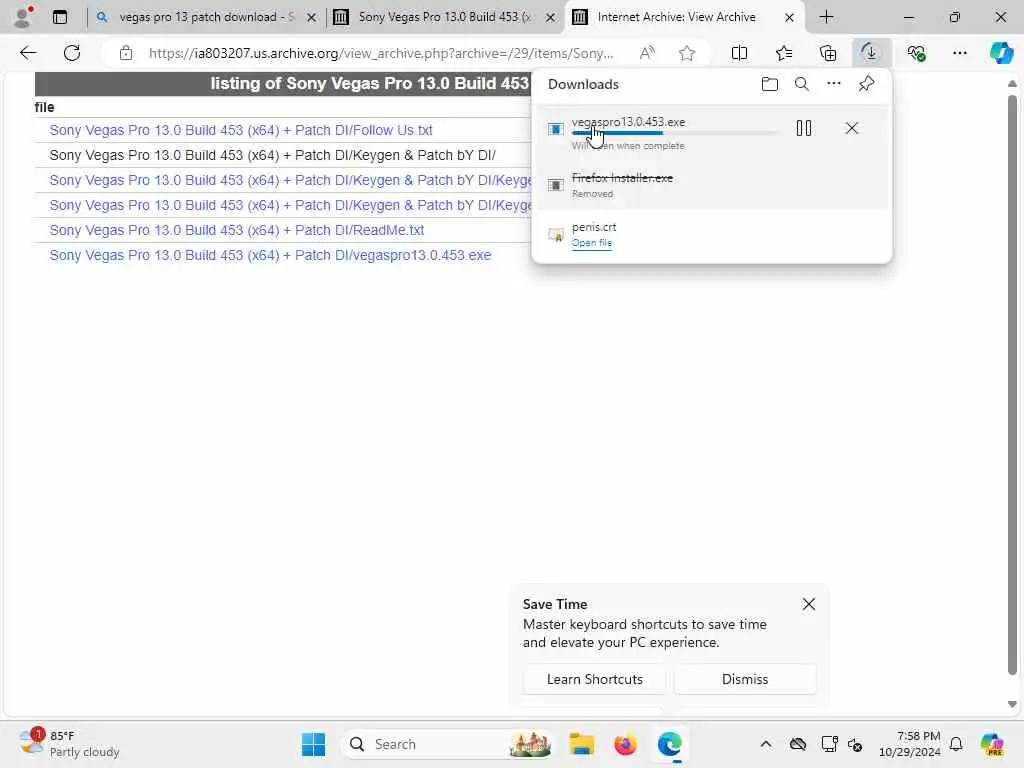Open a new browser tab
Image resolution: width=1024 pixels, height=768 pixels.
tap(826, 17)
